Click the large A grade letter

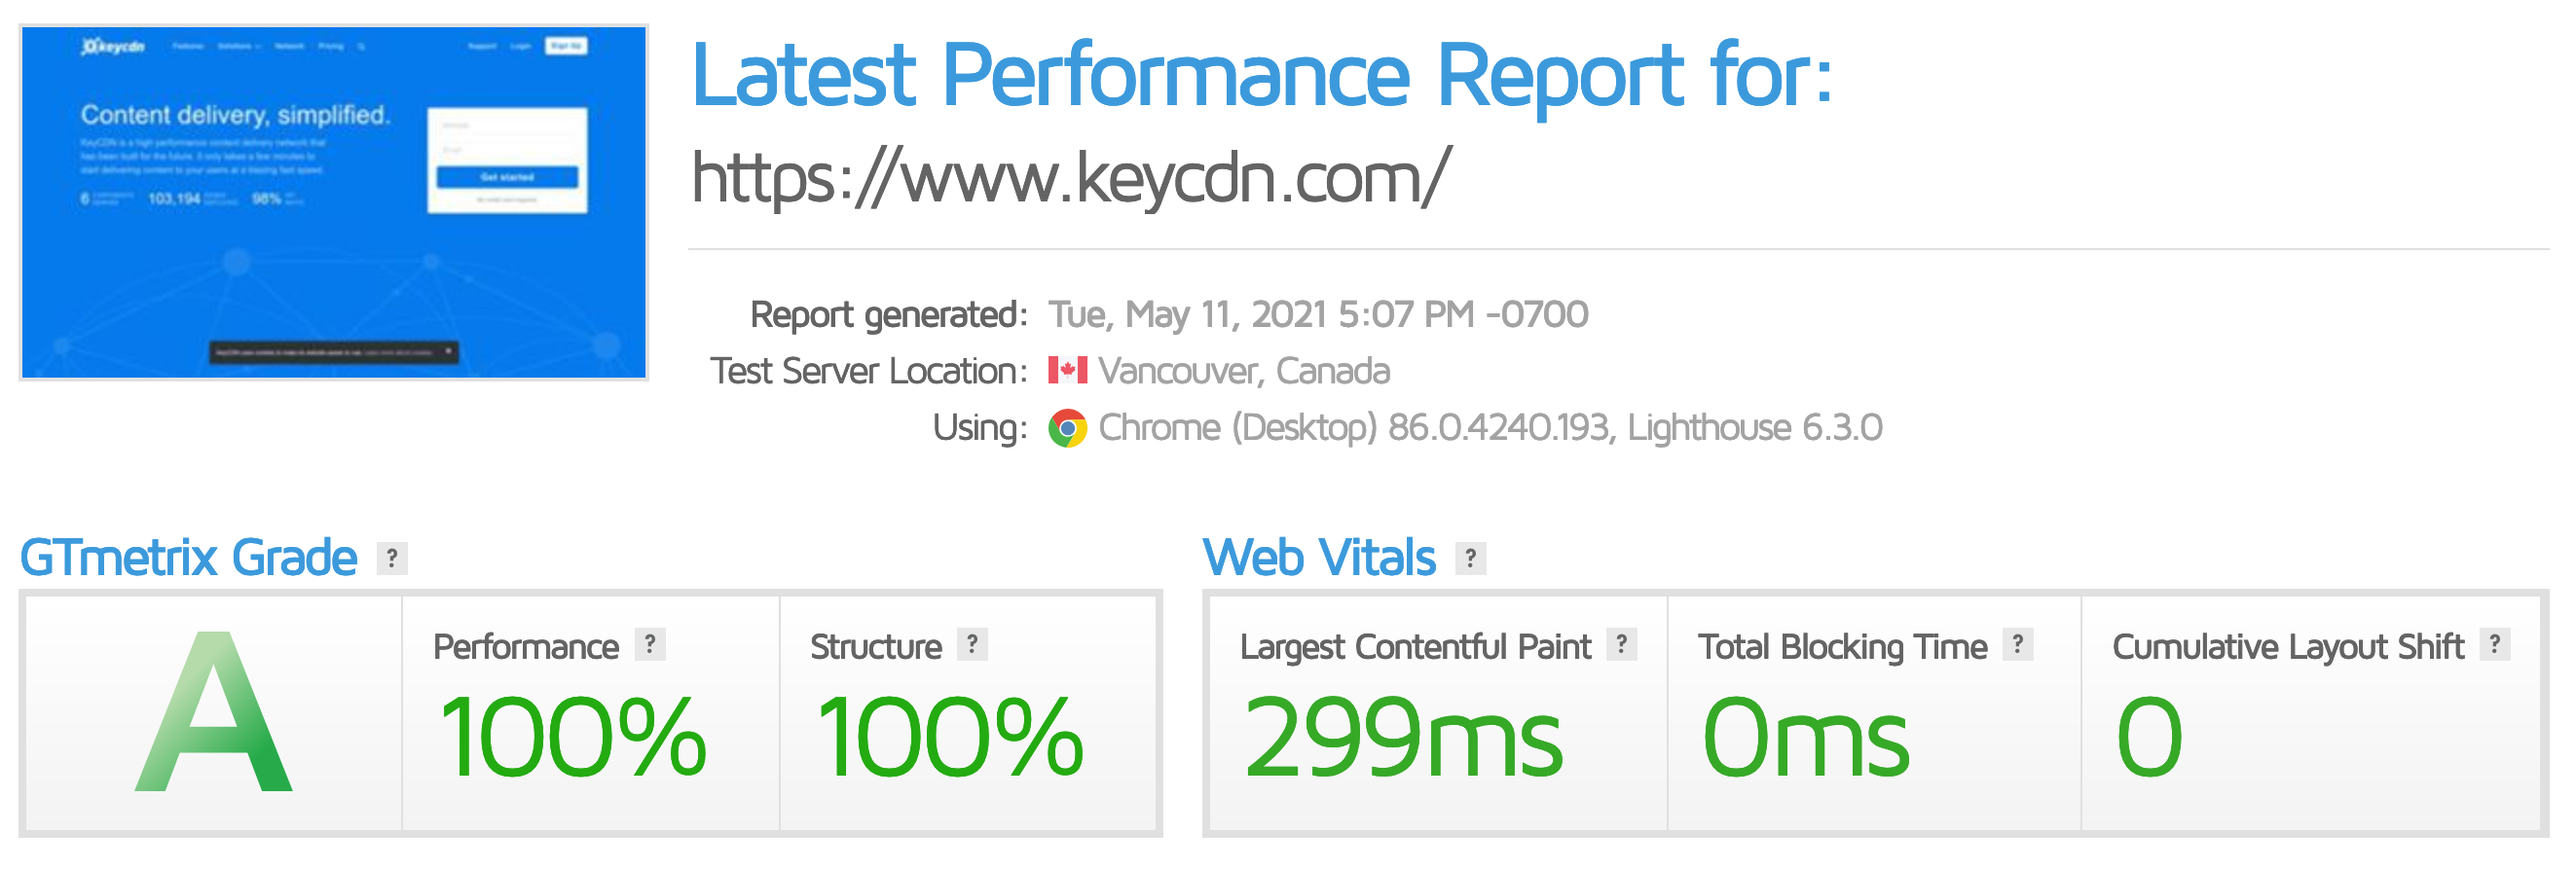[x=214, y=713]
